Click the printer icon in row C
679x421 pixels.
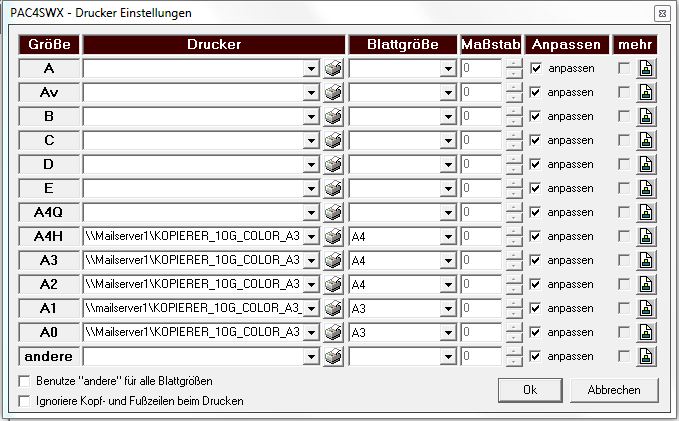click(x=333, y=140)
